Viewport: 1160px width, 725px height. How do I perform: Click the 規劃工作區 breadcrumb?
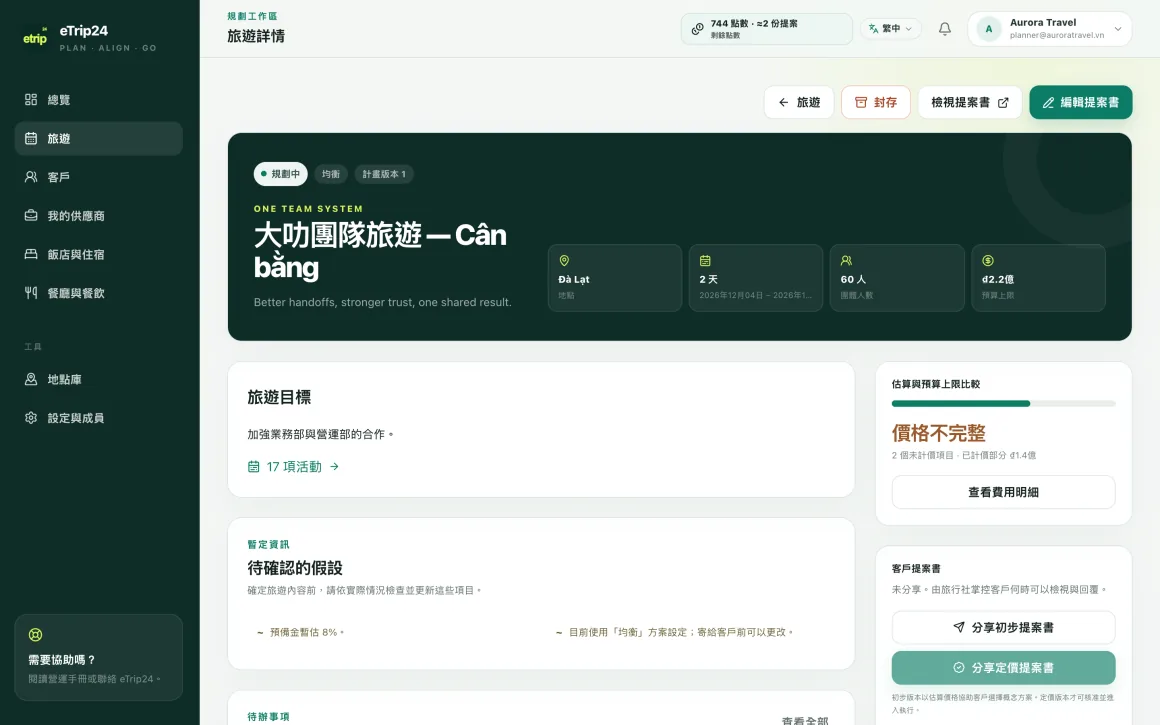tap(252, 16)
